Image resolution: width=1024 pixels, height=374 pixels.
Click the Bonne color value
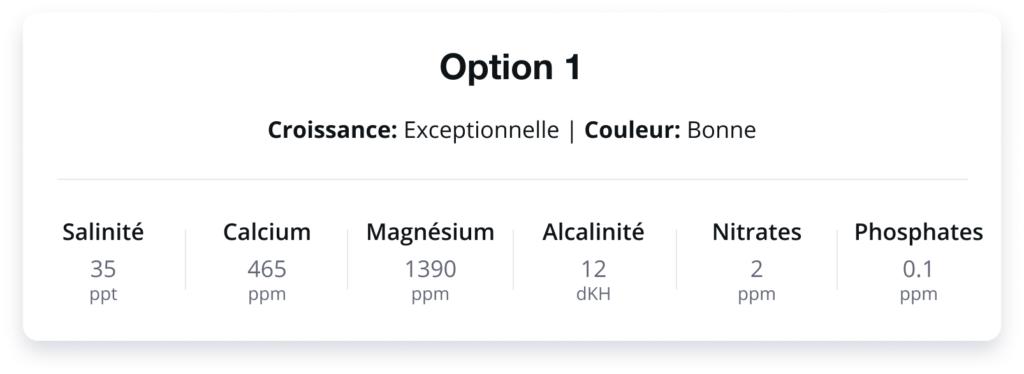pos(722,130)
